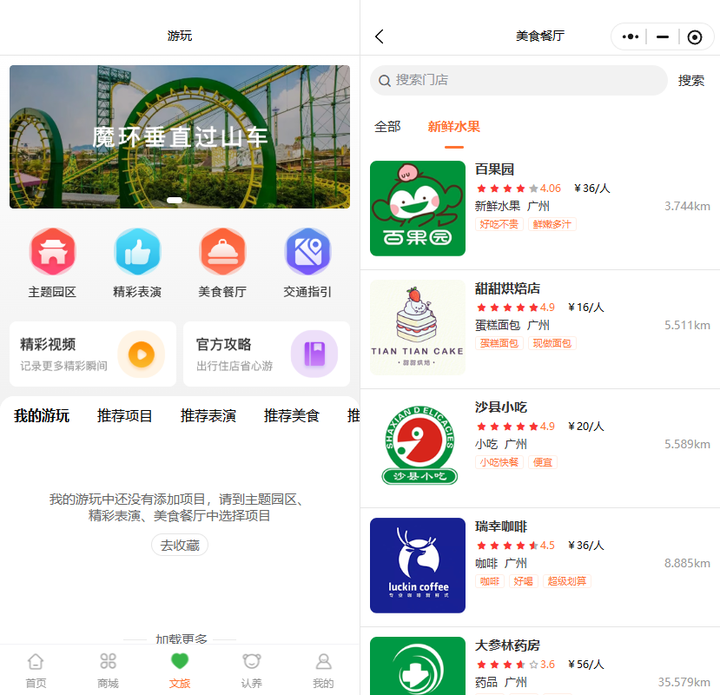The height and width of the screenshot is (695, 720).
Task: Close mini program via target circle icon
Action: click(694, 37)
